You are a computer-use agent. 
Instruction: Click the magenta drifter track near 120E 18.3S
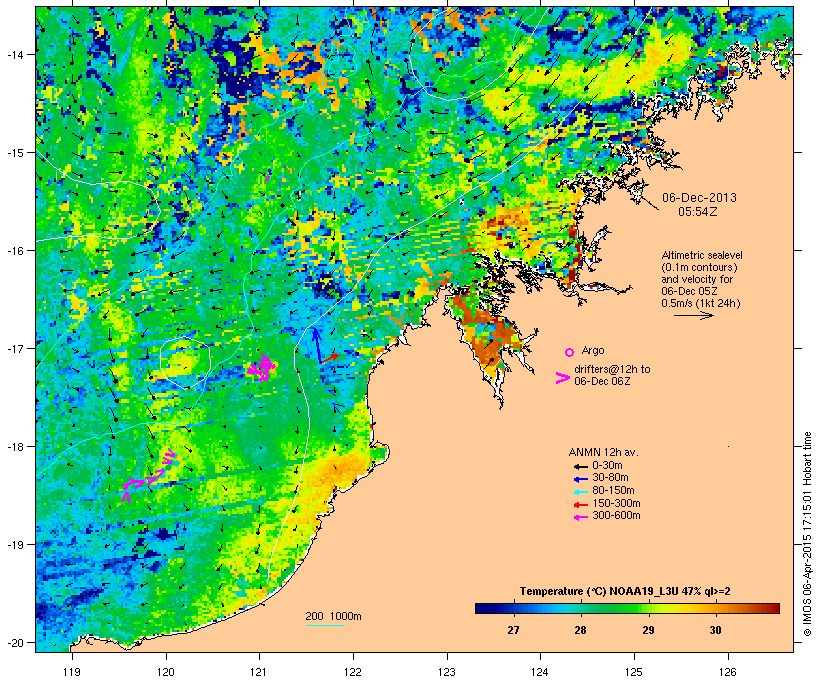coord(149,475)
